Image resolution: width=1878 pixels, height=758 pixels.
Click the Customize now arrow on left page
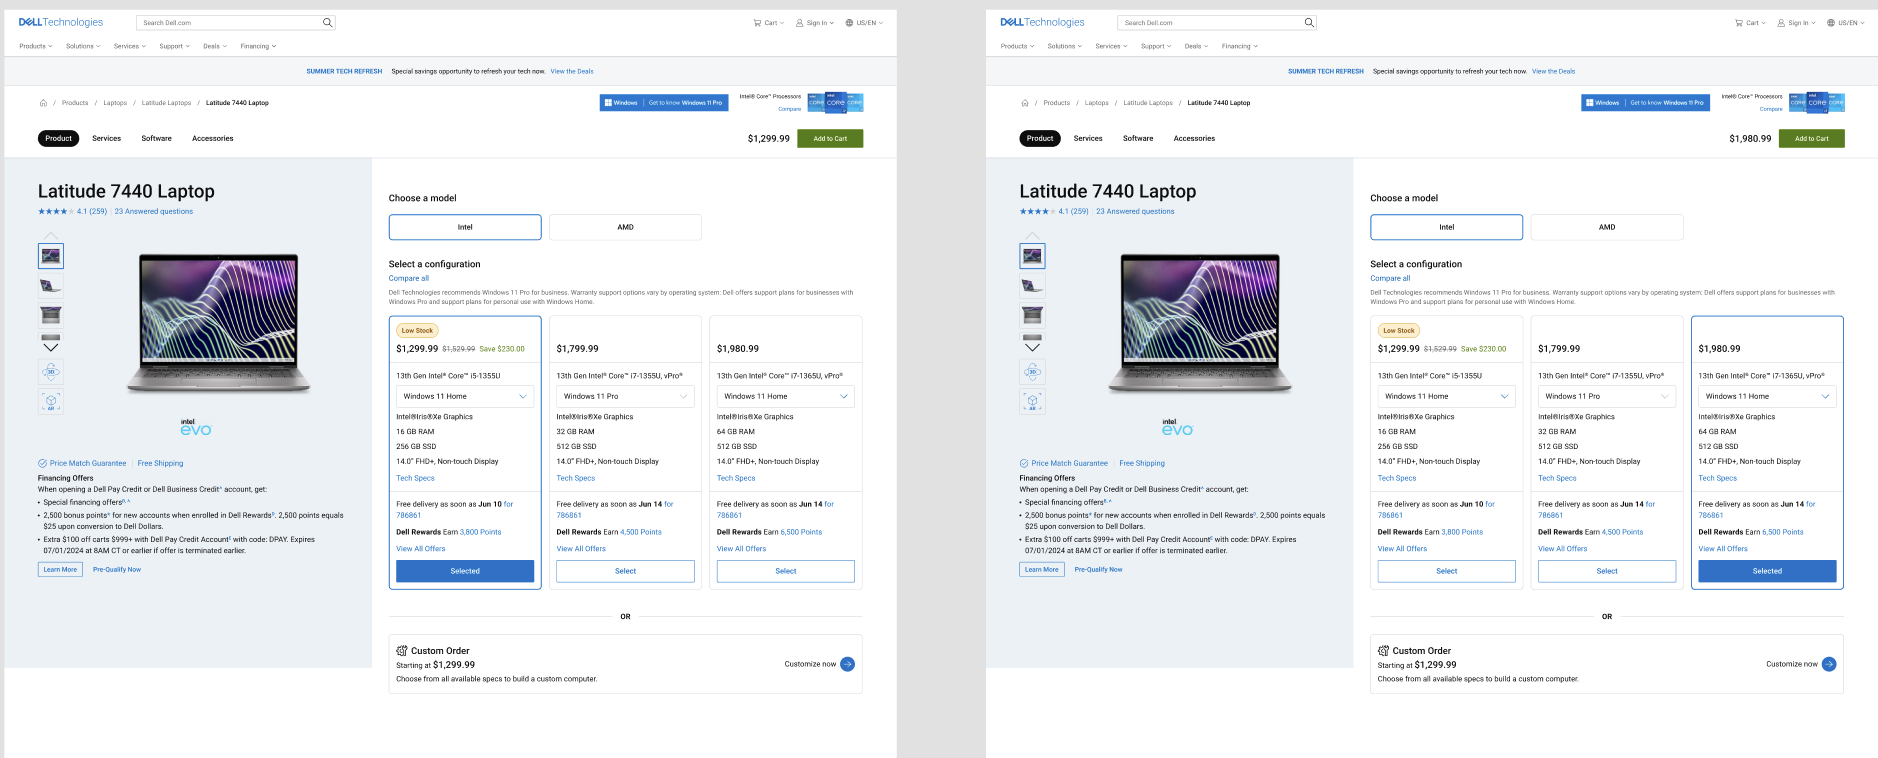click(848, 664)
